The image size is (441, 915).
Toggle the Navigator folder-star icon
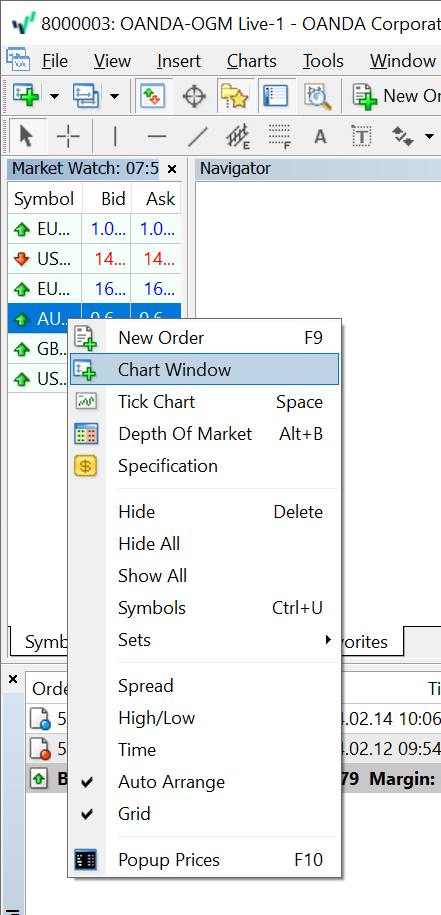[x=233, y=96]
